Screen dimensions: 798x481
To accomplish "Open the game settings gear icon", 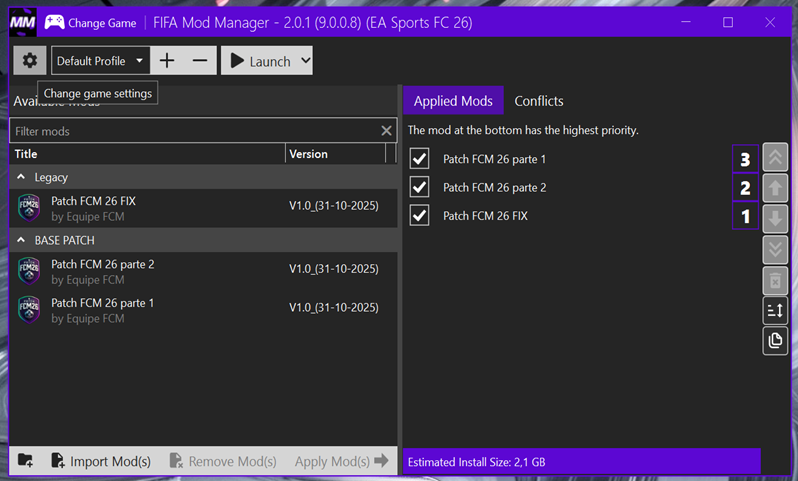I will [30, 61].
